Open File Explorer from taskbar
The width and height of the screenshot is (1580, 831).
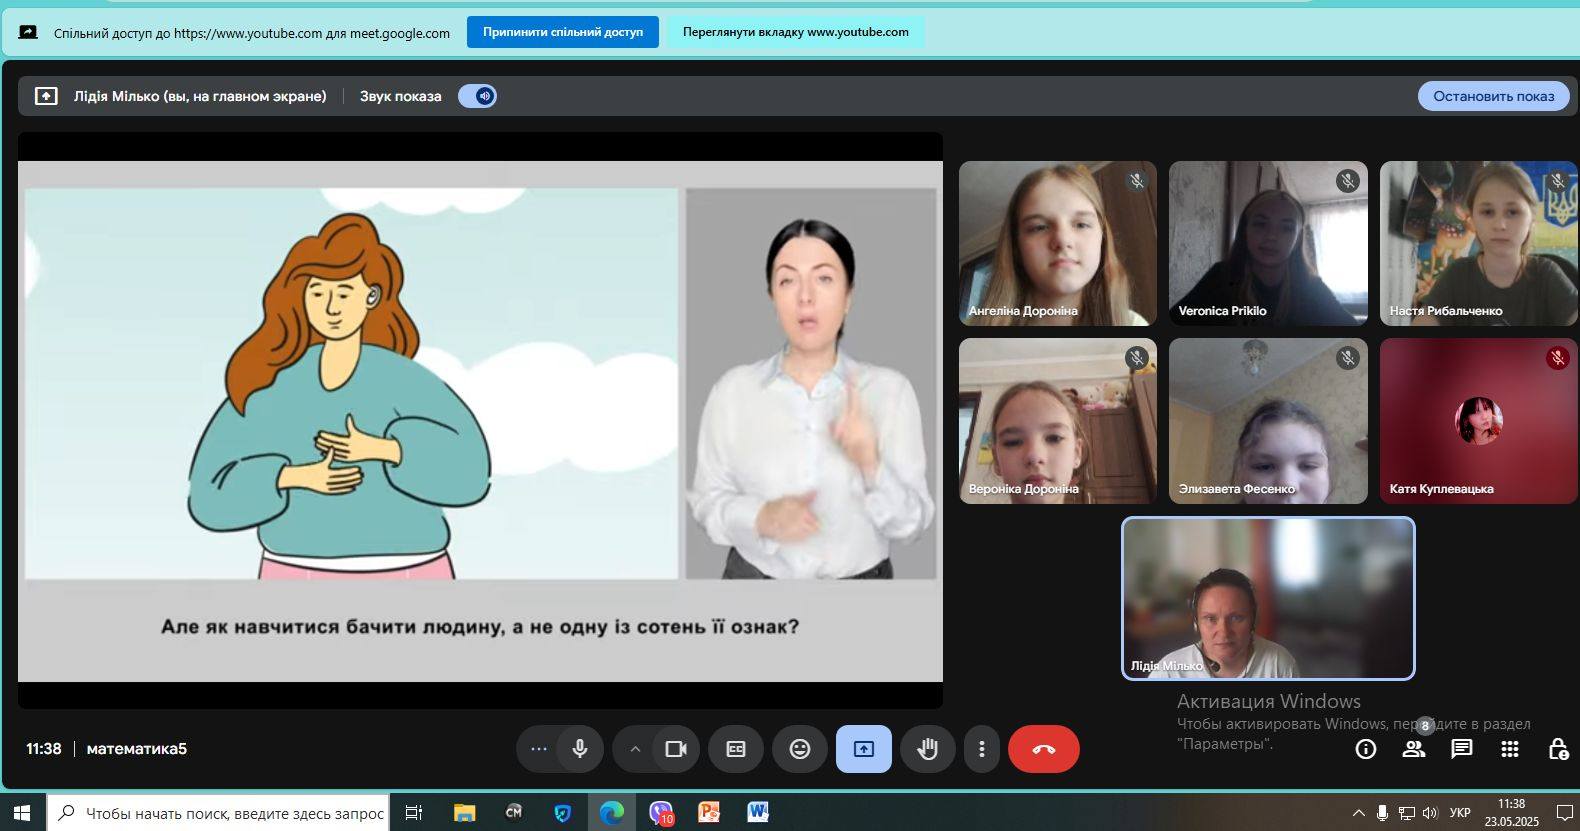coord(464,813)
